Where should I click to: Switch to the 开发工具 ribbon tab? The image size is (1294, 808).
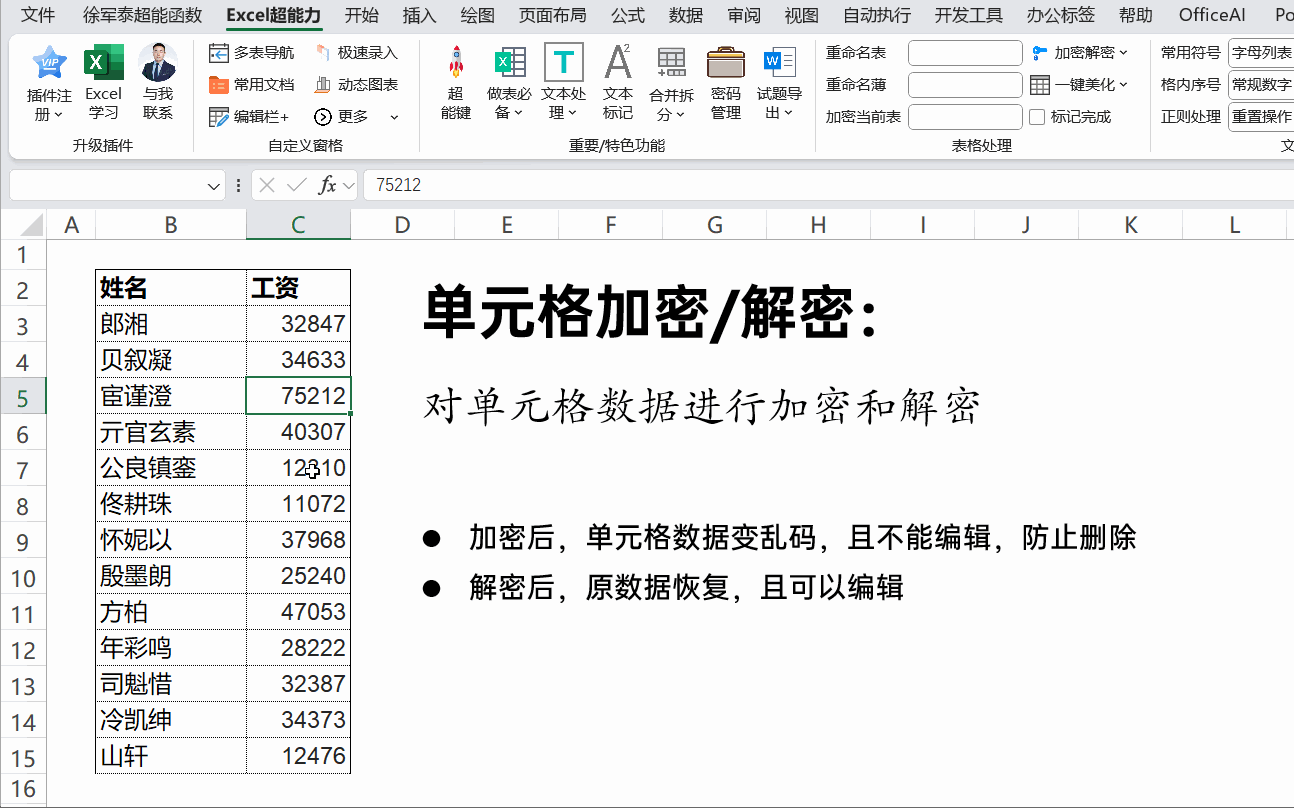(969, 15)
